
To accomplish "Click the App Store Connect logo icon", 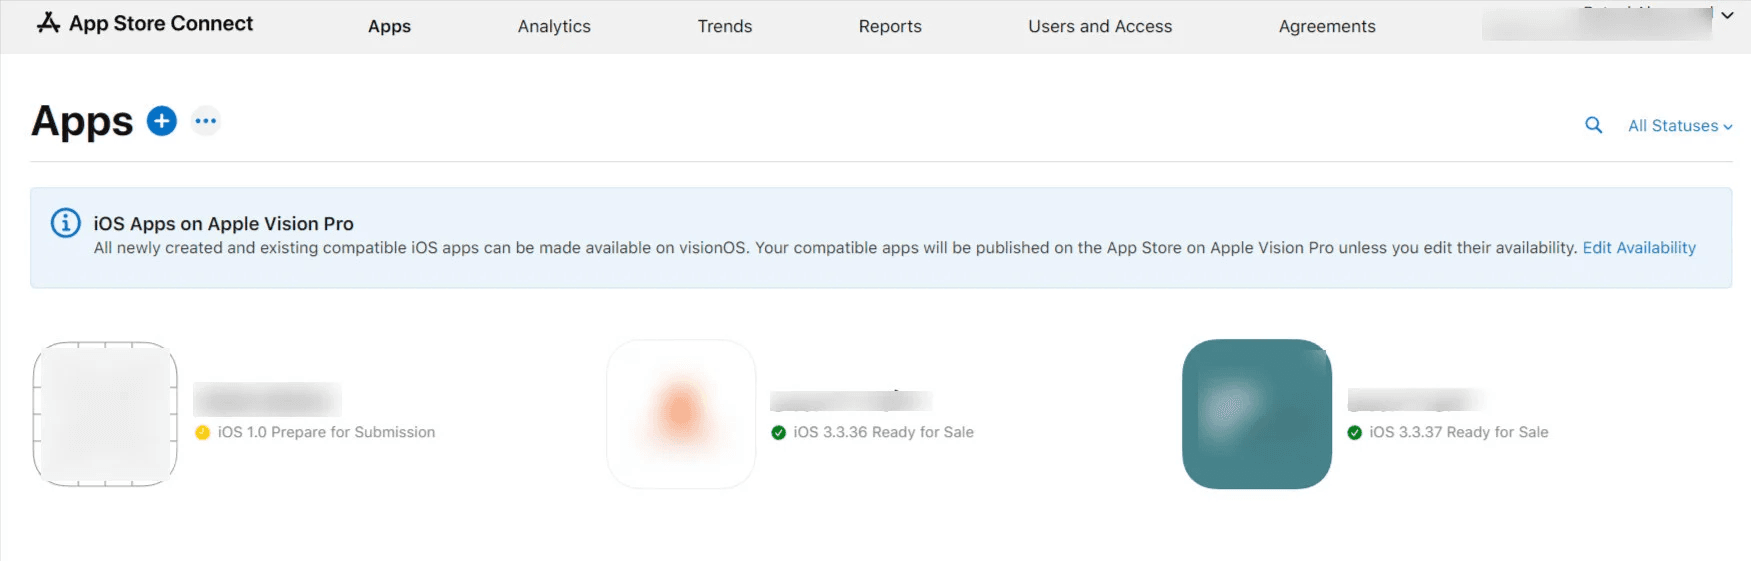I will [48, 23].
